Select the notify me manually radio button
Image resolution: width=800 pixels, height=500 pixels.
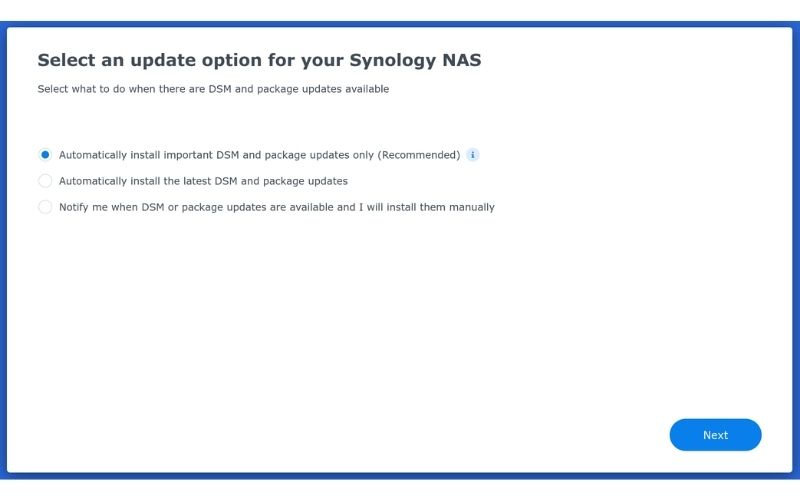45,207
